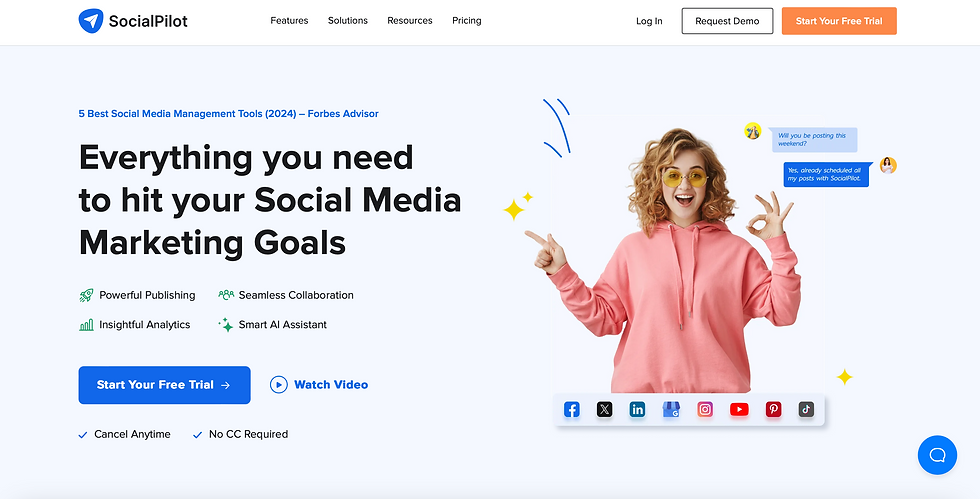Open the Resources menu
The height and width of the screenshot is (499, 980).
click(409, 21)
